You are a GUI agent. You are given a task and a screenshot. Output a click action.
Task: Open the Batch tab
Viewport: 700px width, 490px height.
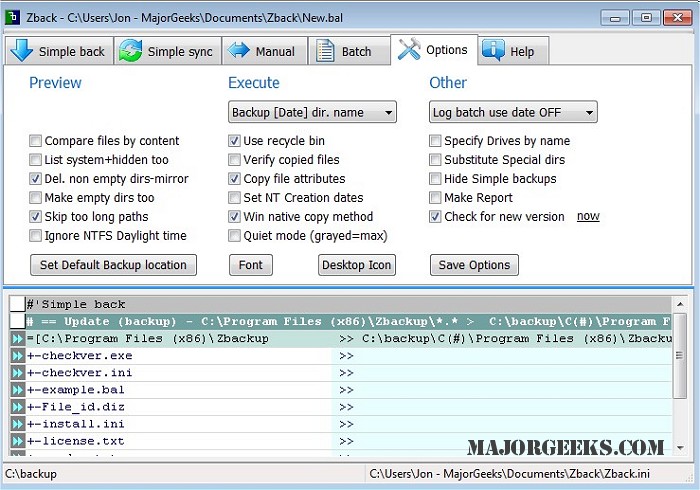[x=349, y=51]
